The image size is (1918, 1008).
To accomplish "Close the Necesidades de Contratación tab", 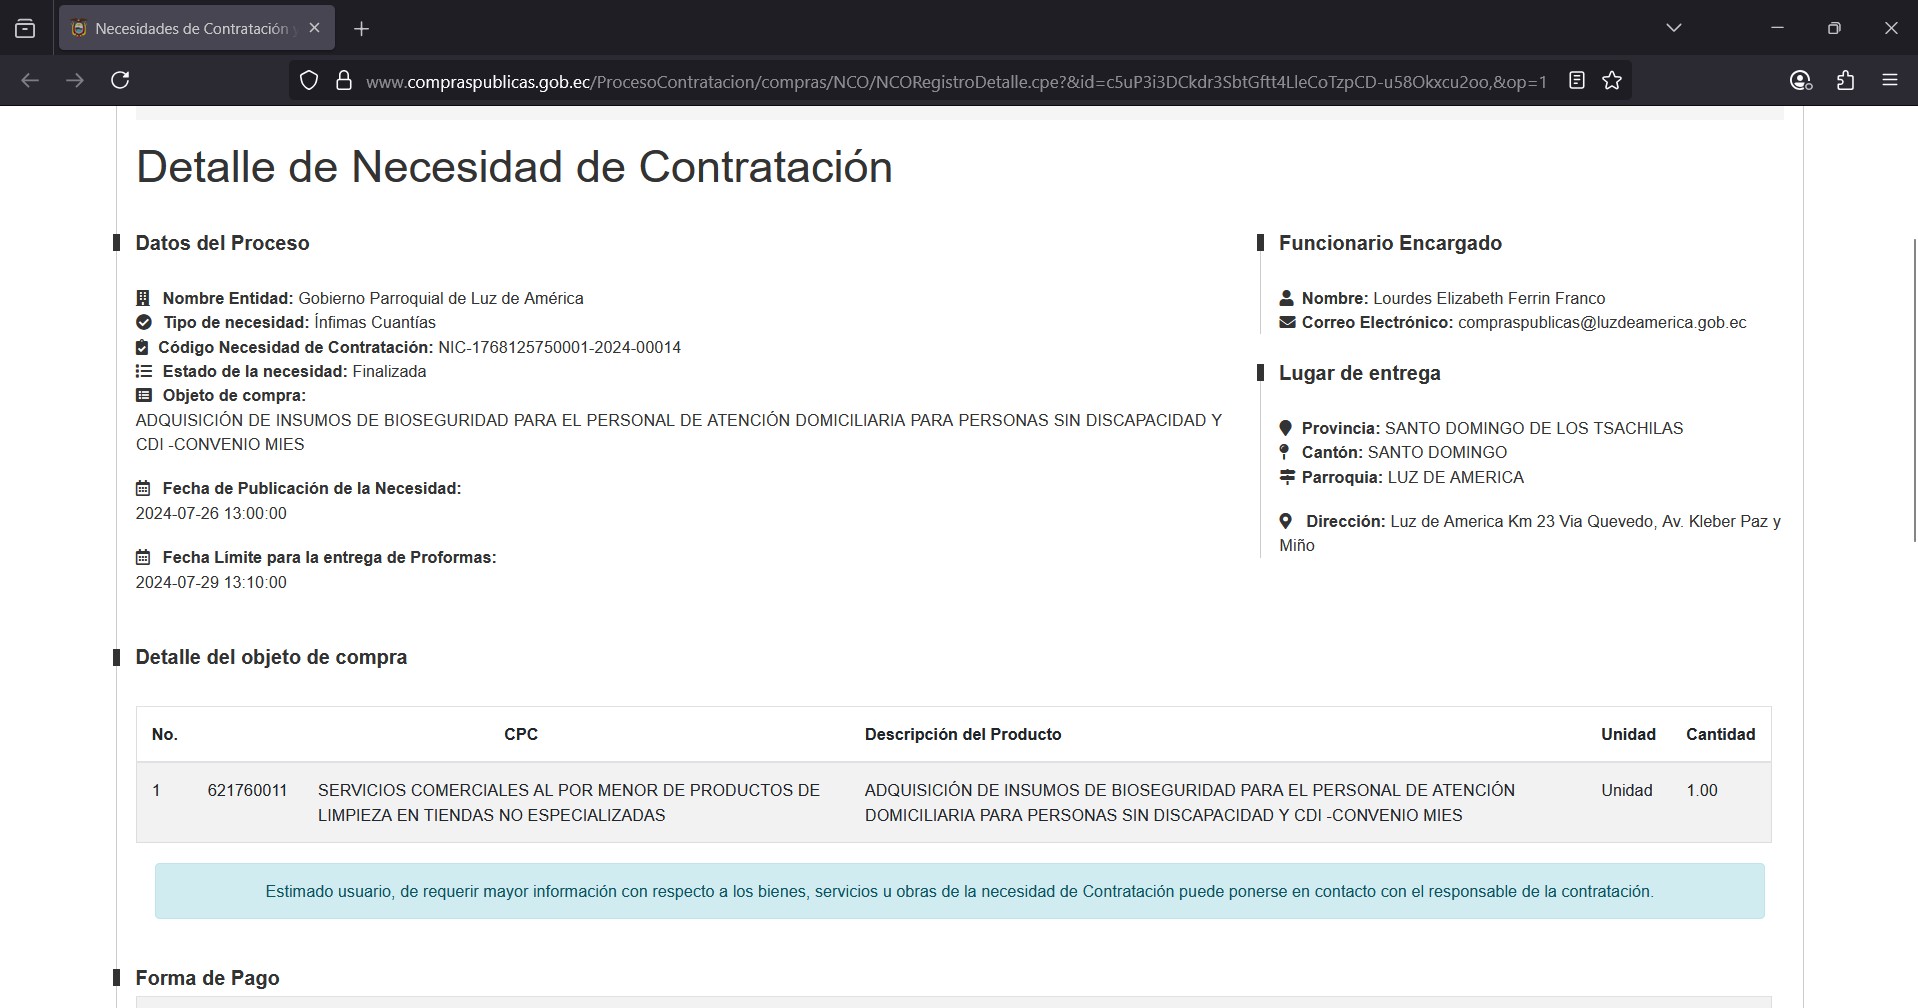I will 314,28.
